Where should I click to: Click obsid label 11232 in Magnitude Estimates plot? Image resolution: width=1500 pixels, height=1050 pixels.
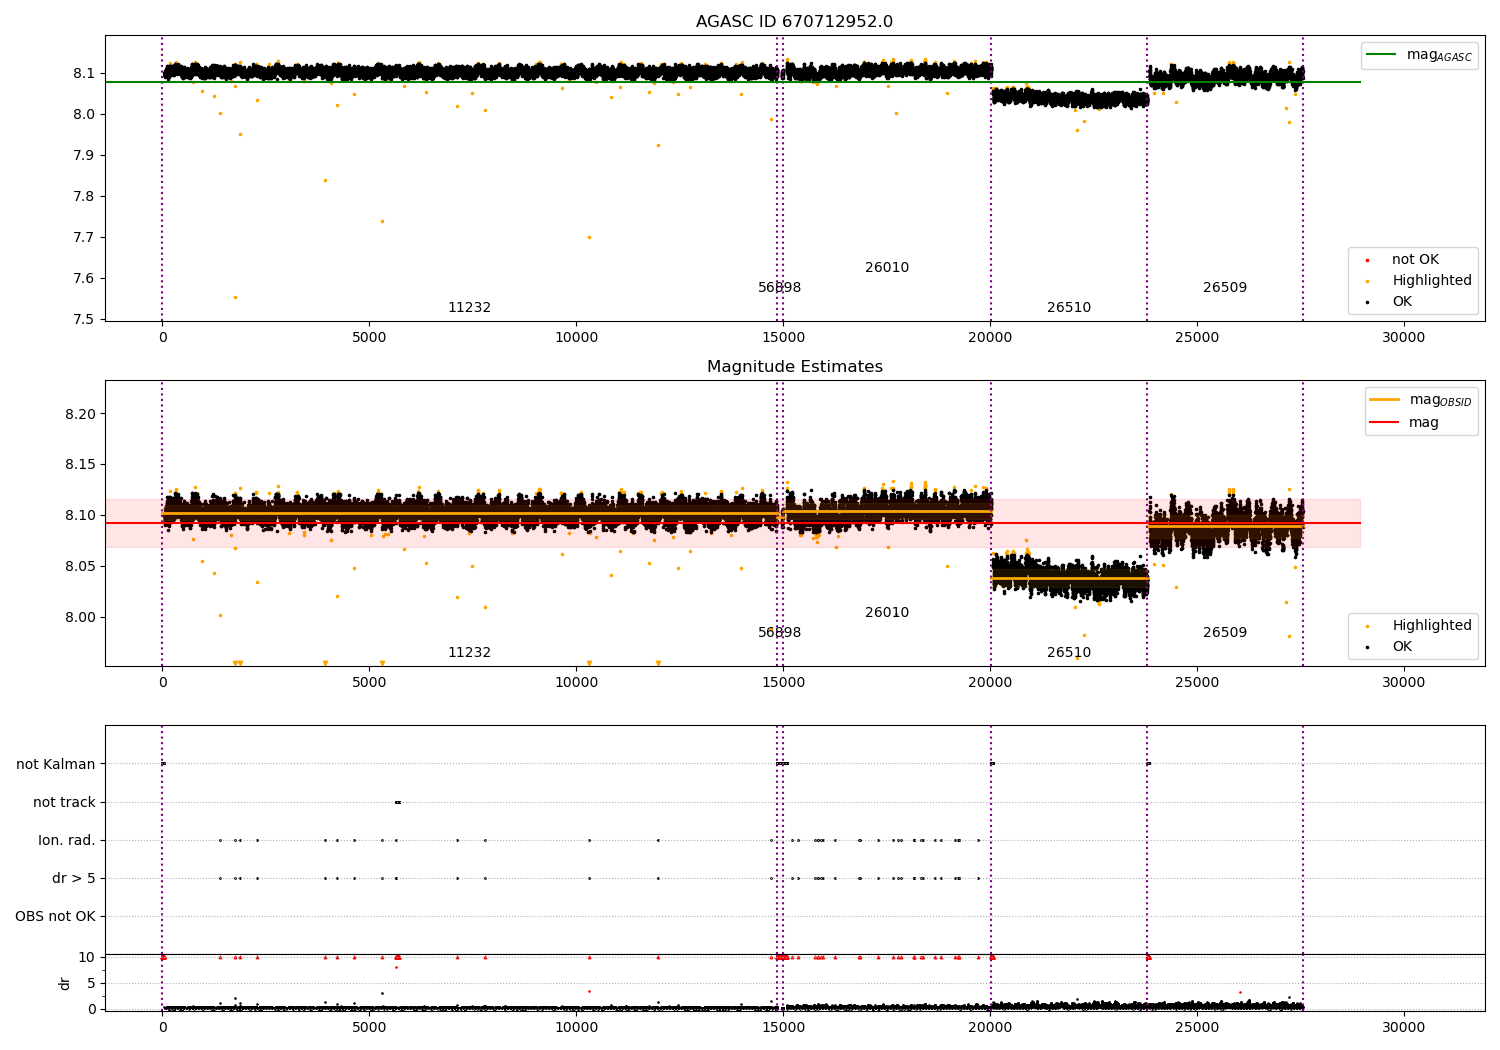pos(469,653)
